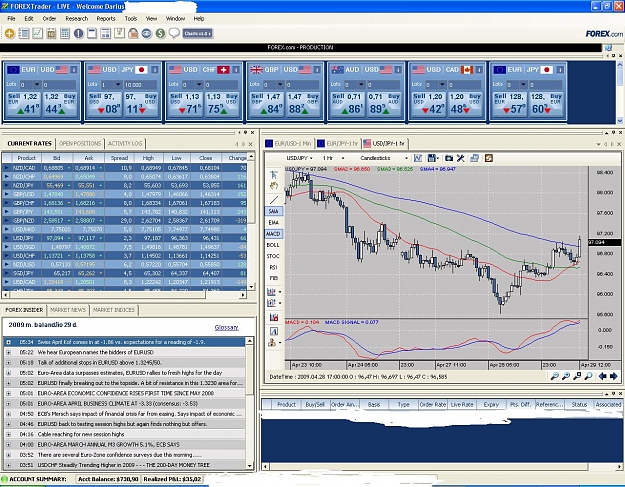Open the calendar icon in the main toolbar
The width and height of the screenshot is (625, 487).
51,33
